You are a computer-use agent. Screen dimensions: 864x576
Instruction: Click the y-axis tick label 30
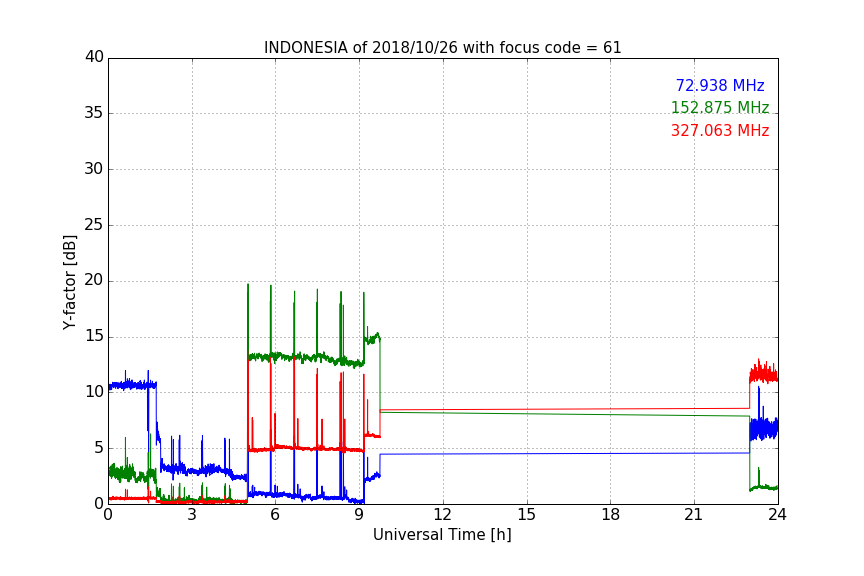[x=94, y=169]
